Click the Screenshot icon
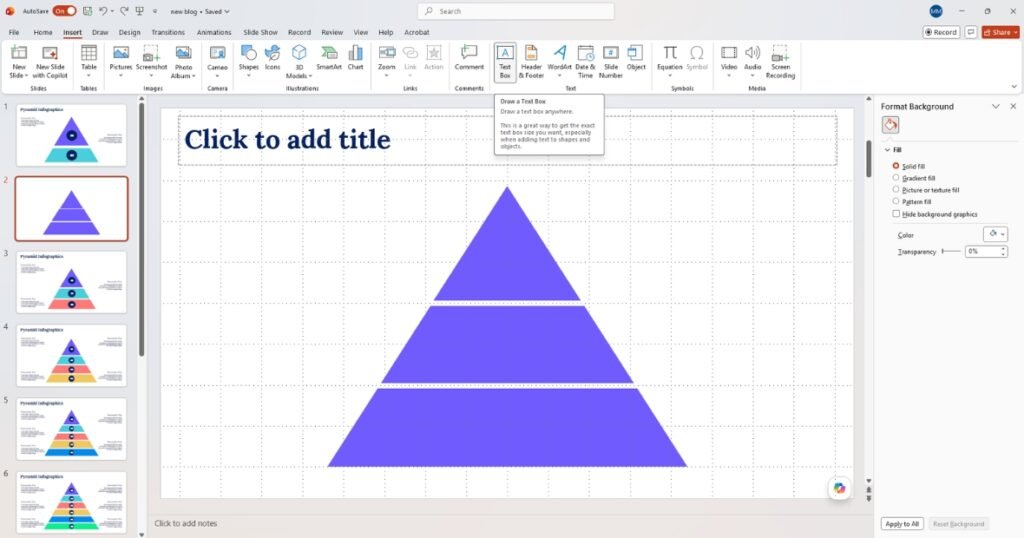Image resolution: width=1024 pixels, height=538 pixels. coord(152,53)
